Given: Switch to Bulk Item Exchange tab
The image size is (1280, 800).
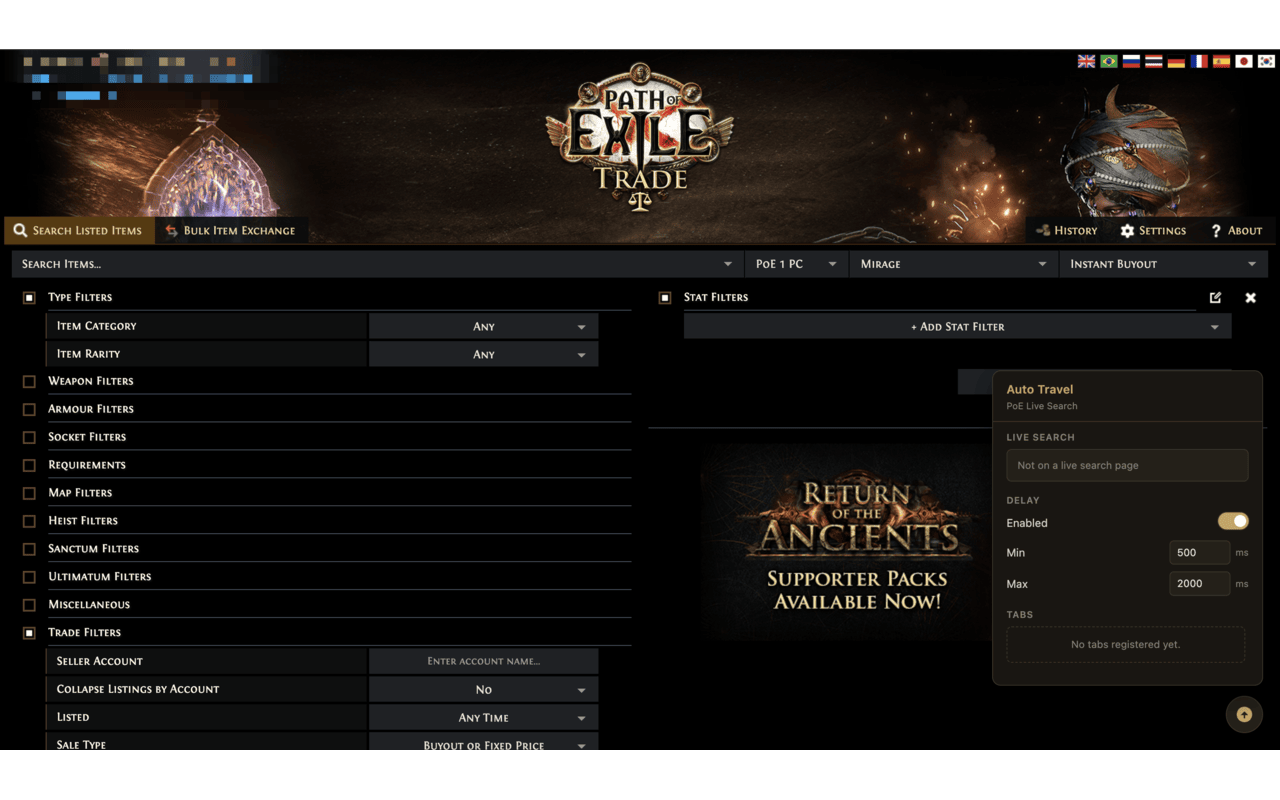Looking at the screenshot, I should (231, 231).
